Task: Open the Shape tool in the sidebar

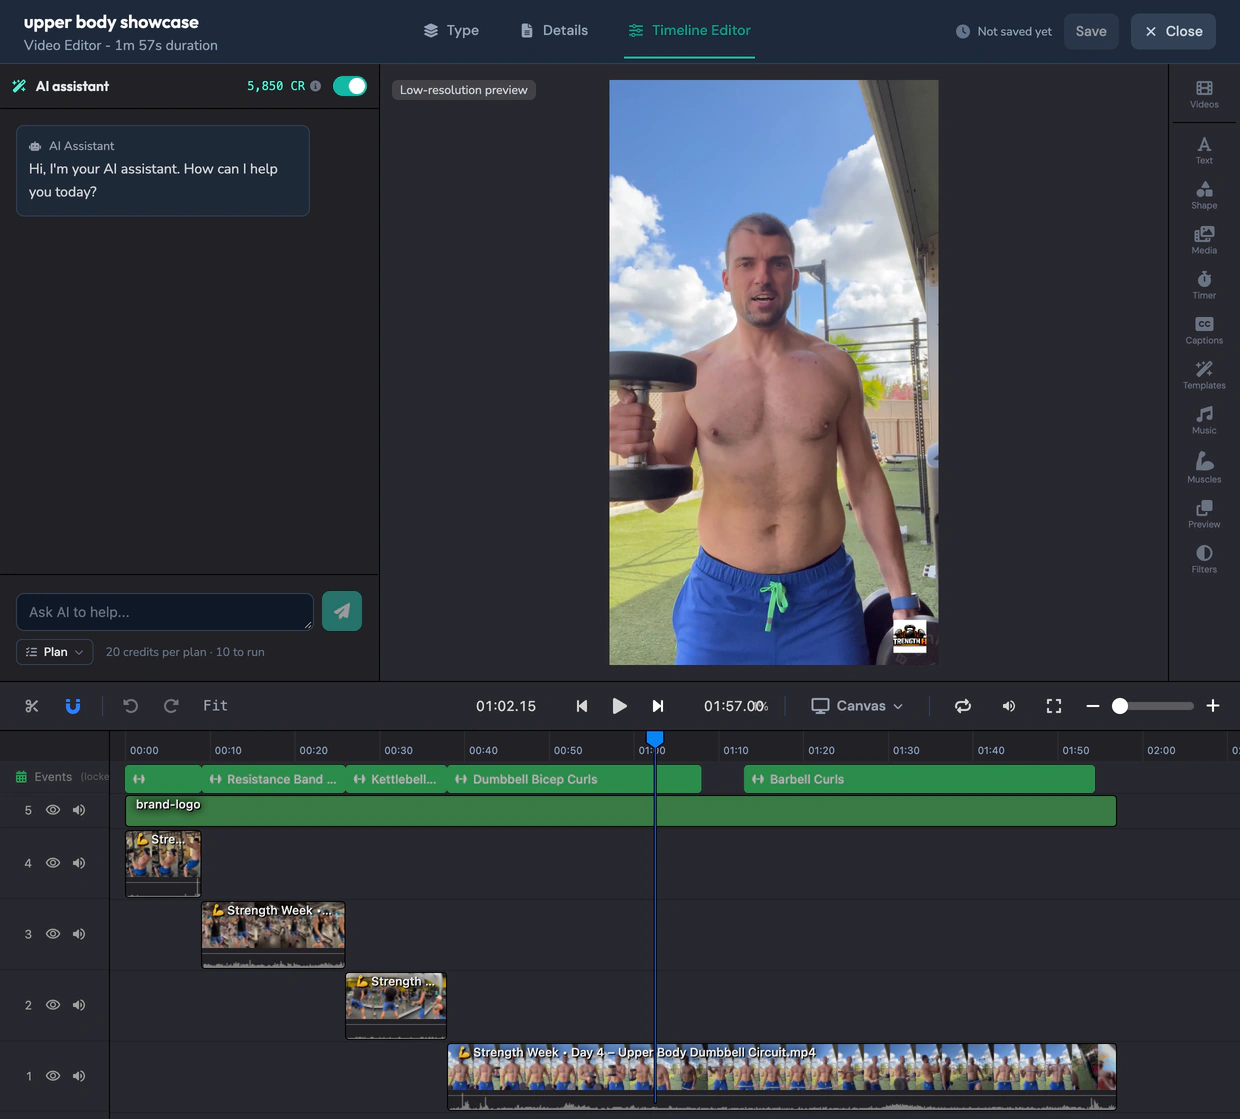Action: (1204, 195)
